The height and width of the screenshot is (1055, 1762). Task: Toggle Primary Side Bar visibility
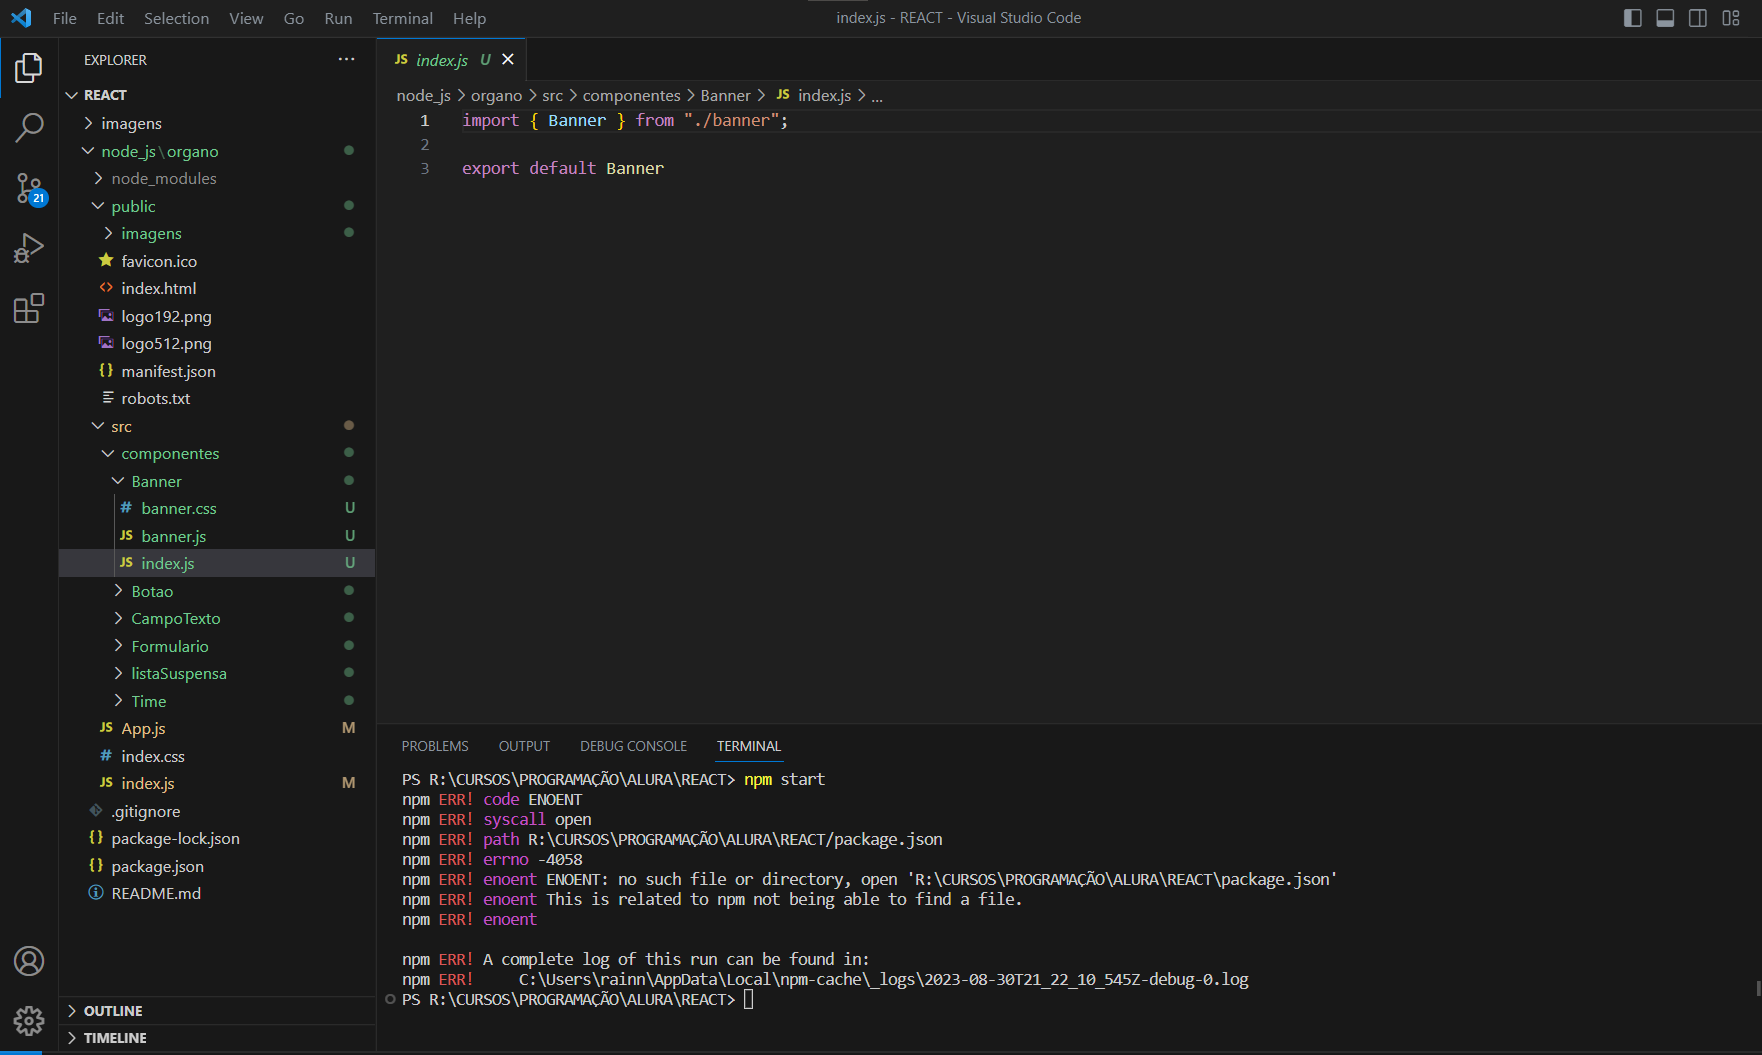pos(1633,18)
